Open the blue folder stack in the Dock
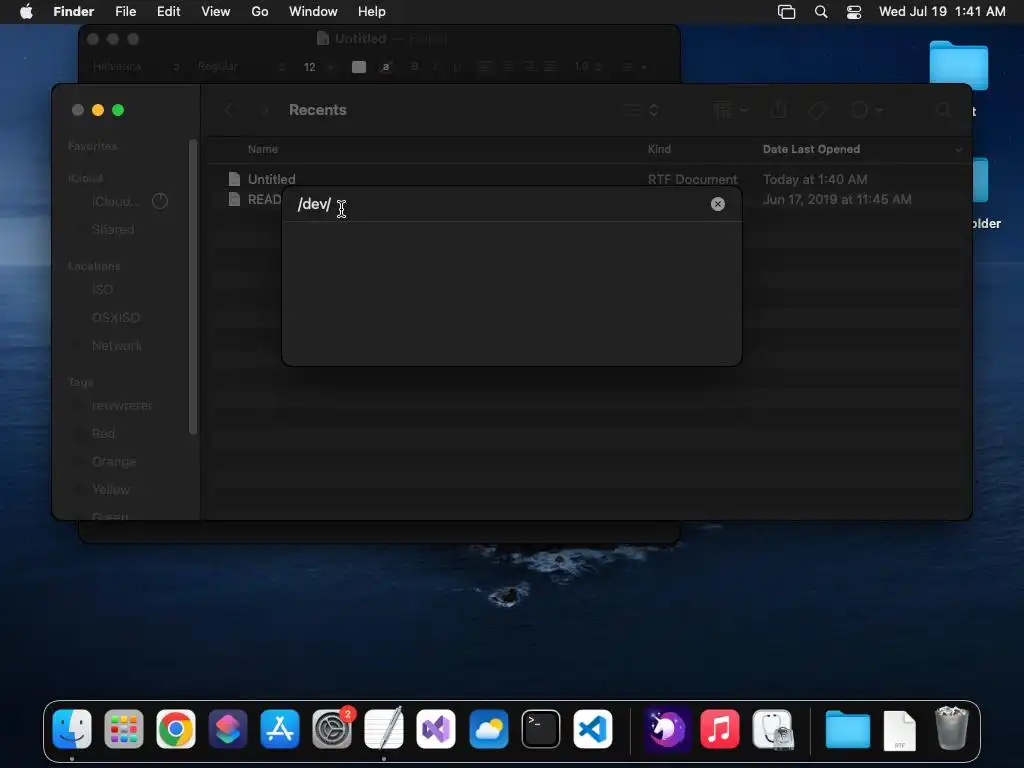 tap(847, 728)
